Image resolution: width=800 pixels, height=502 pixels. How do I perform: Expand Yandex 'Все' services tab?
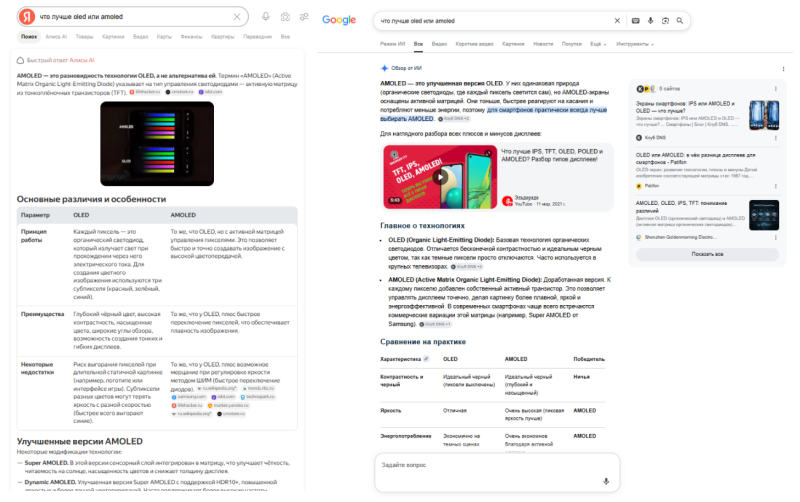pyautogui.click(x=285, y=37)
